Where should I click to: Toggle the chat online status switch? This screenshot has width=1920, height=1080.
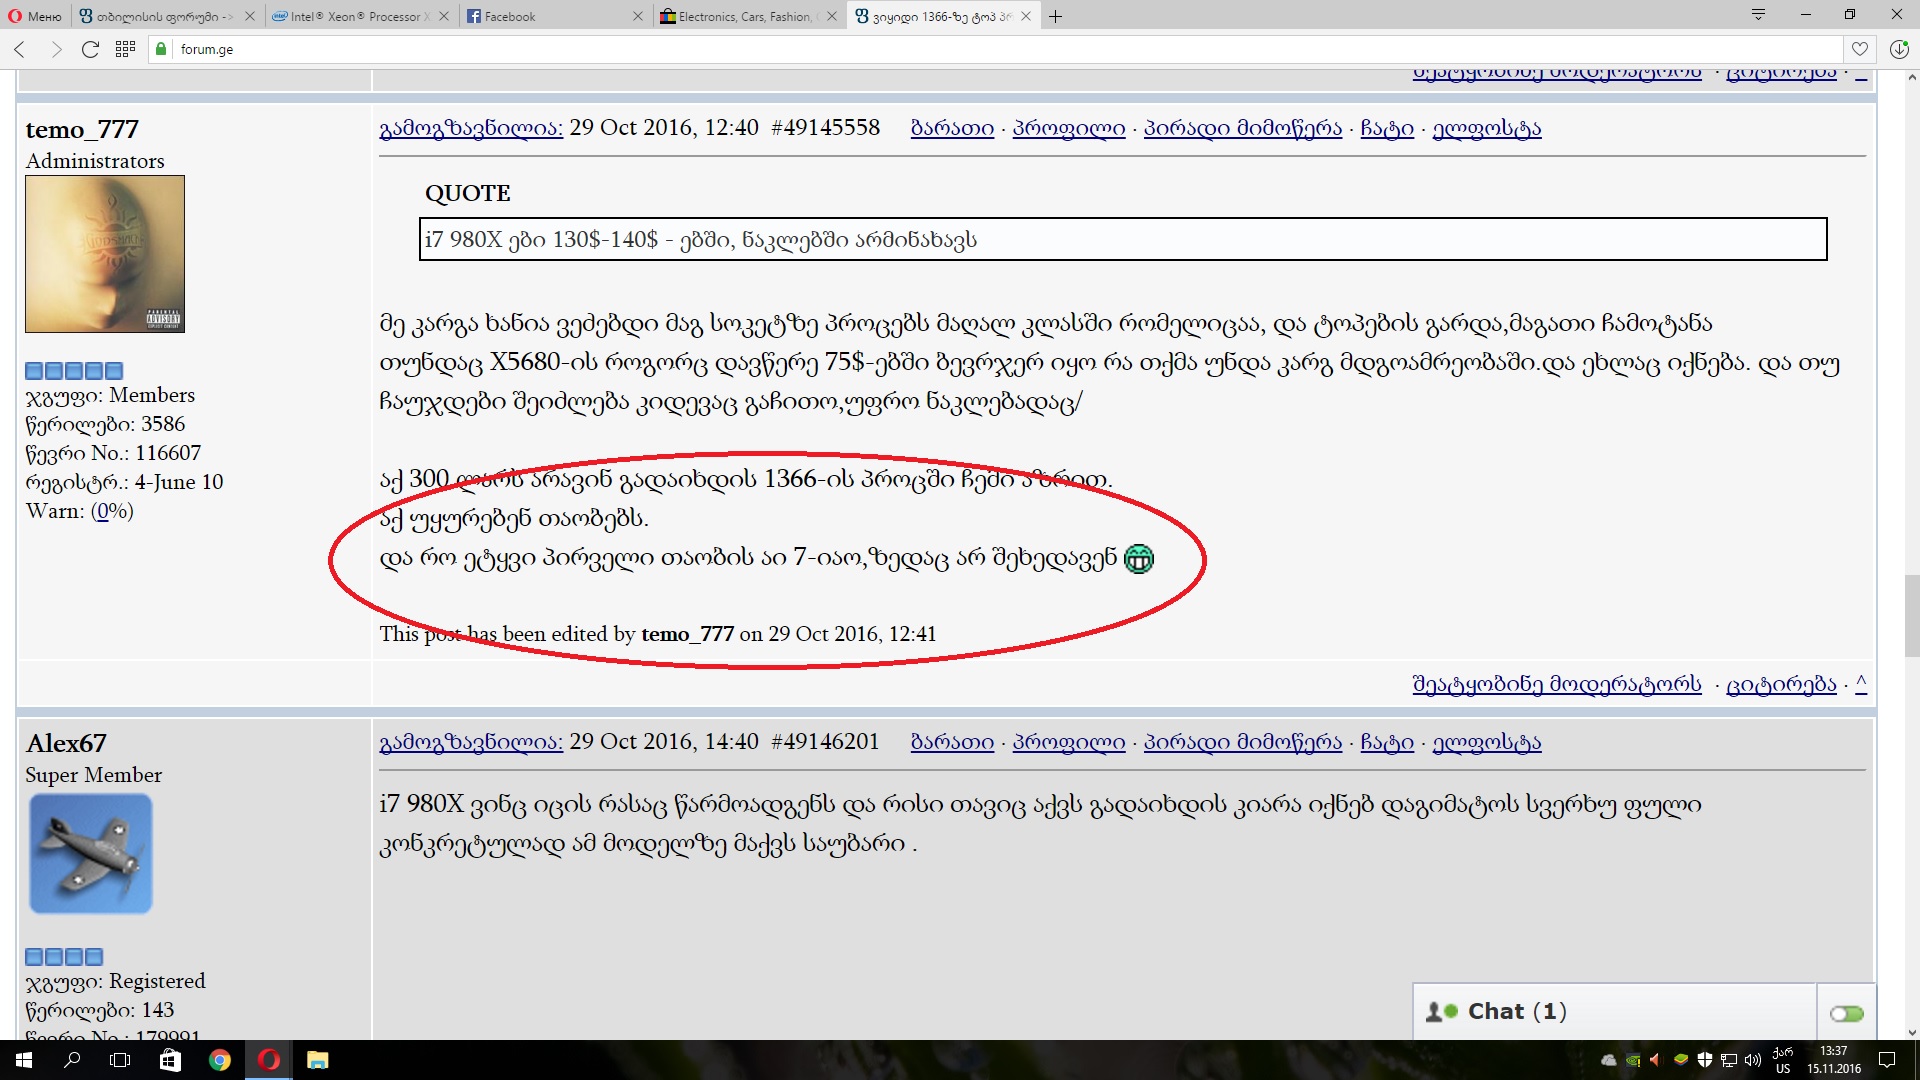(x=1846, y=1013)
